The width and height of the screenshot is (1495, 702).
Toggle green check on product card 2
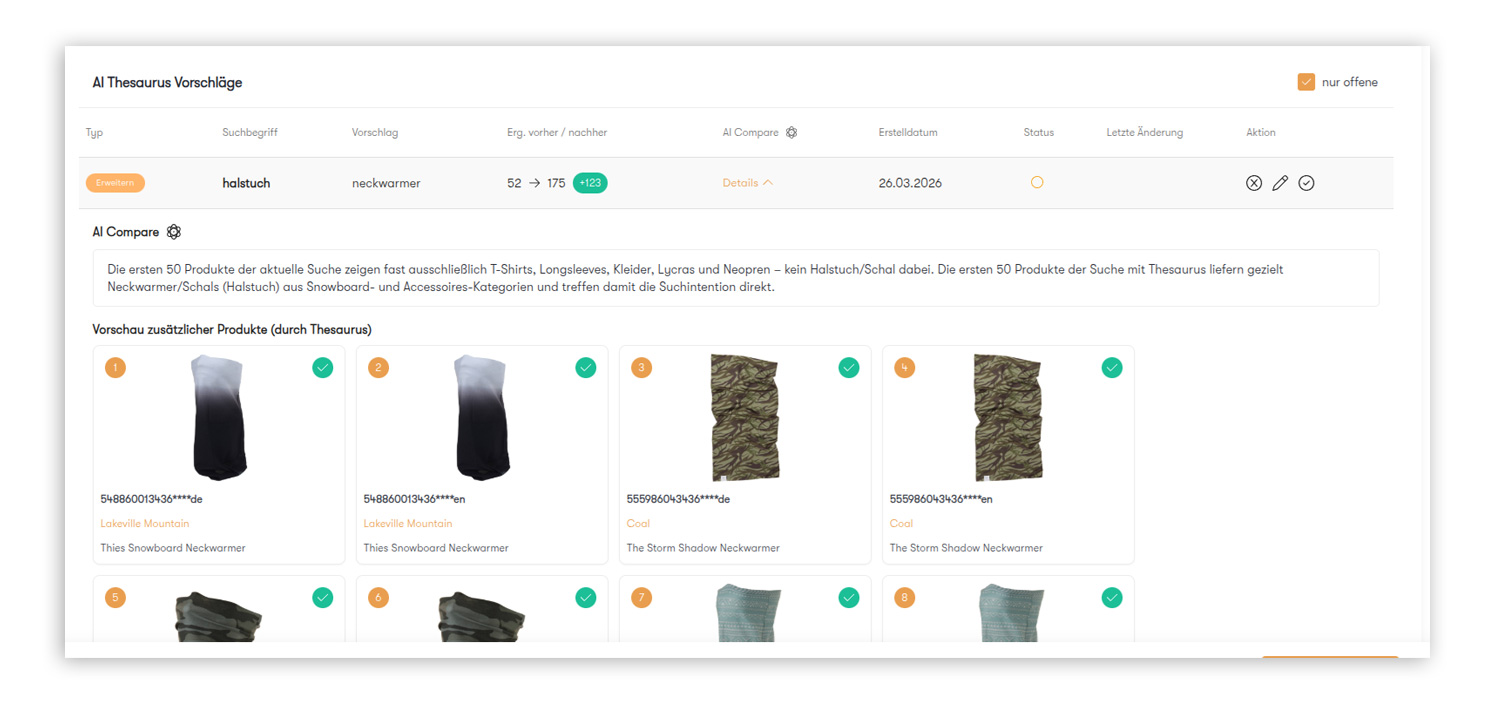pos(586,368)
